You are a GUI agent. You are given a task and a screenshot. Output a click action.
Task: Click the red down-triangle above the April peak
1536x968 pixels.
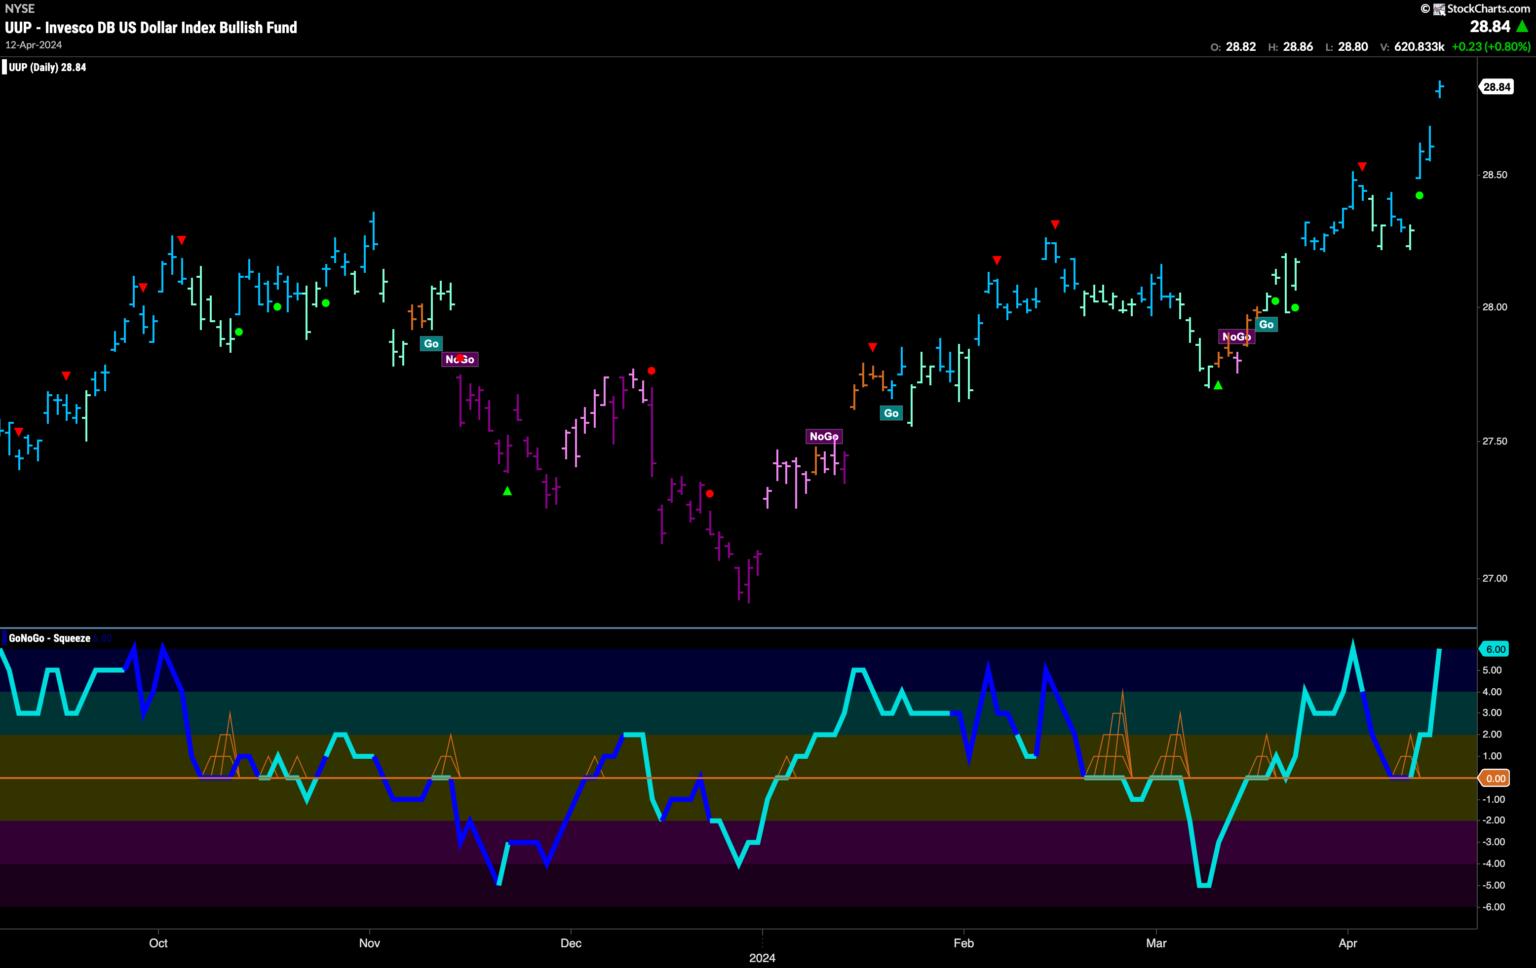tap(1362, 166)
